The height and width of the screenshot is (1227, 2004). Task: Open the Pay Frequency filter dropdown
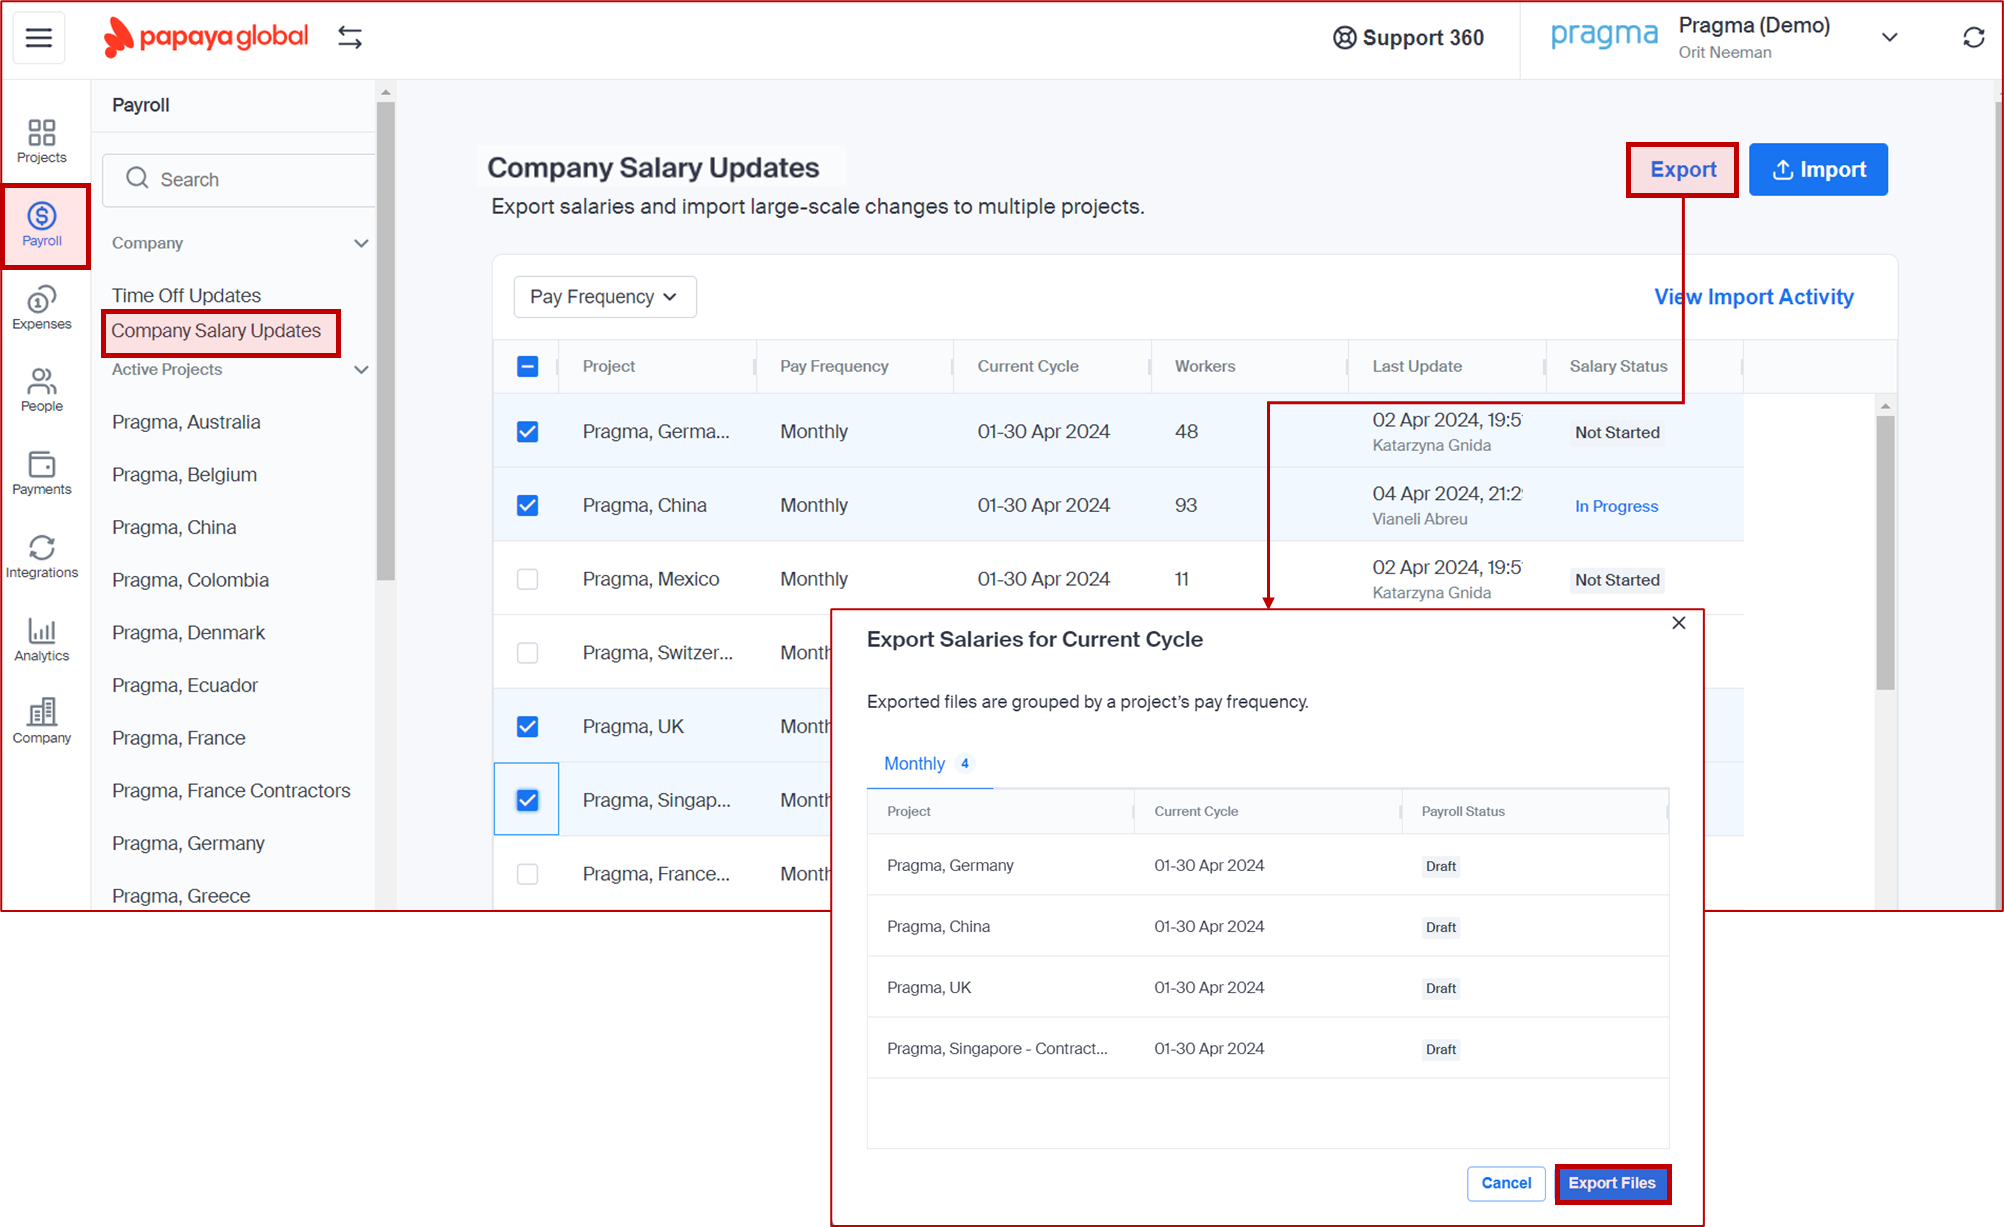(605, 297)
